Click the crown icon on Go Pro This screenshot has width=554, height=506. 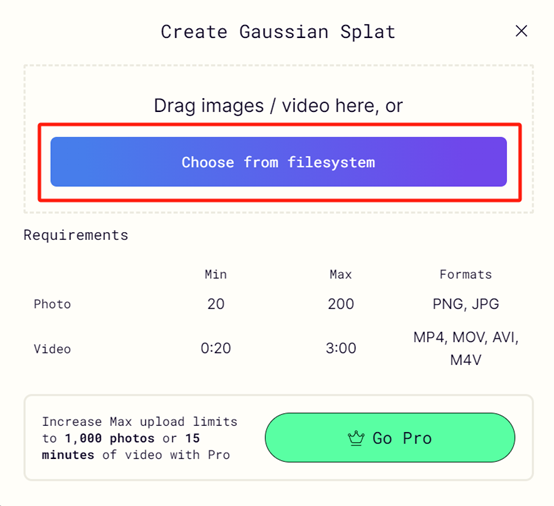click(x=356, y=438)
